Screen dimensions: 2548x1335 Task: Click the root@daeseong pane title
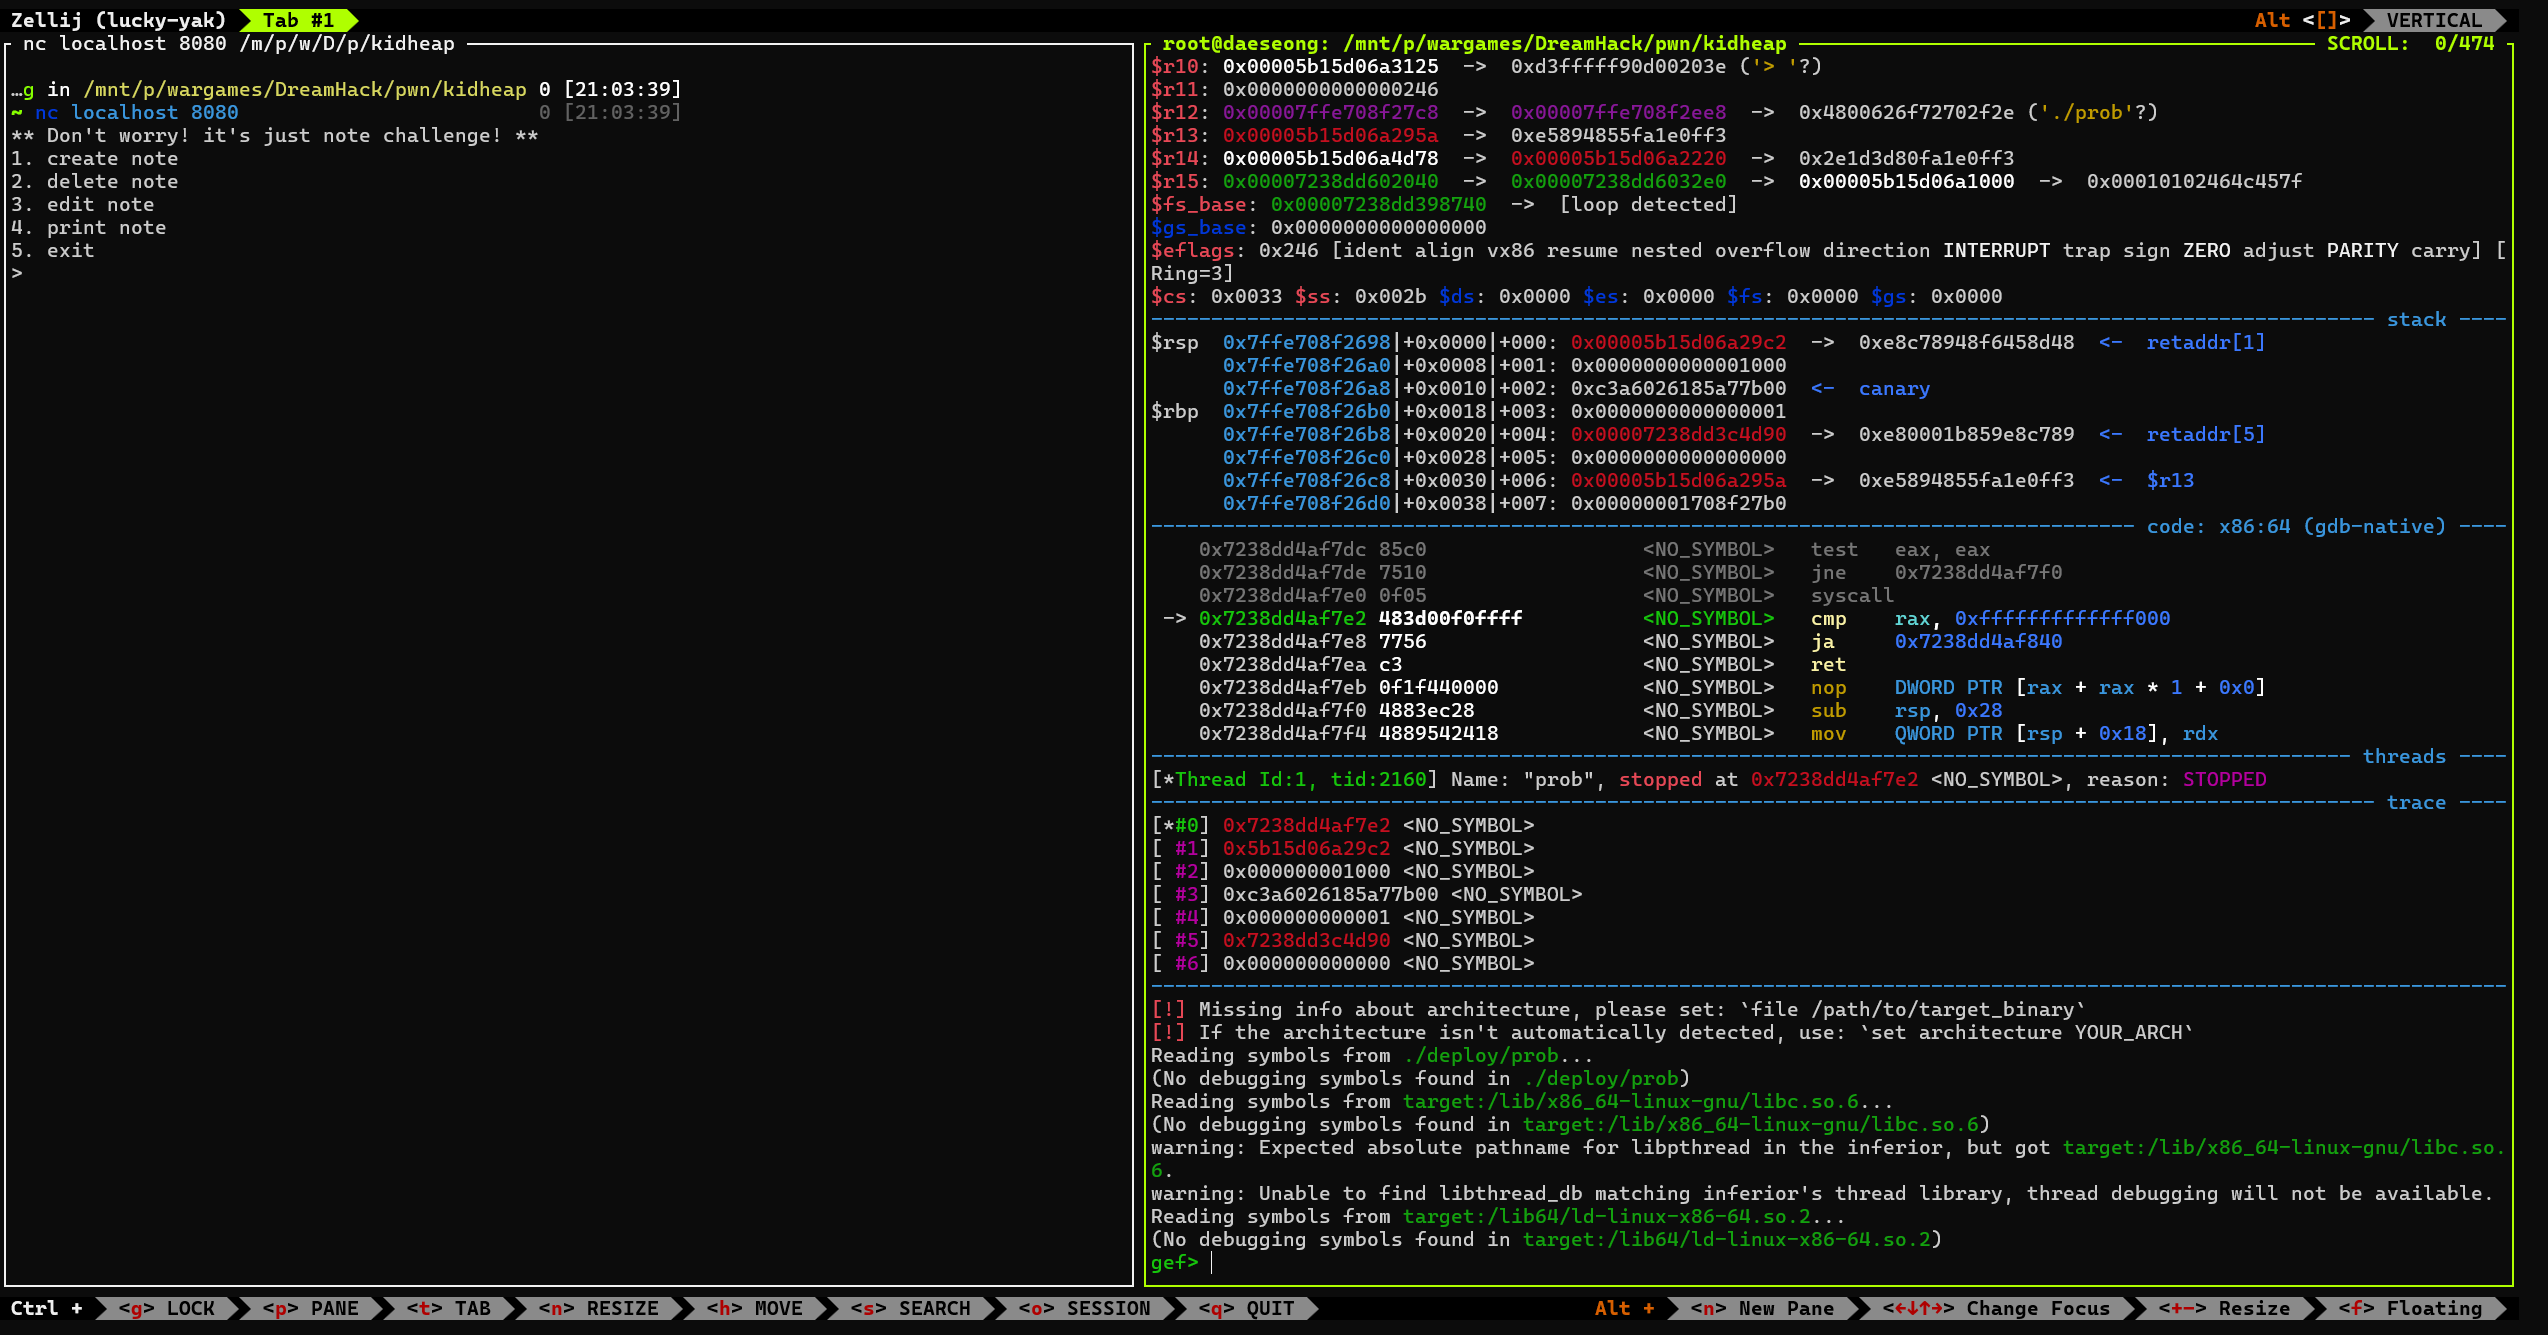pyautogui.click(x=1473, y=43)
